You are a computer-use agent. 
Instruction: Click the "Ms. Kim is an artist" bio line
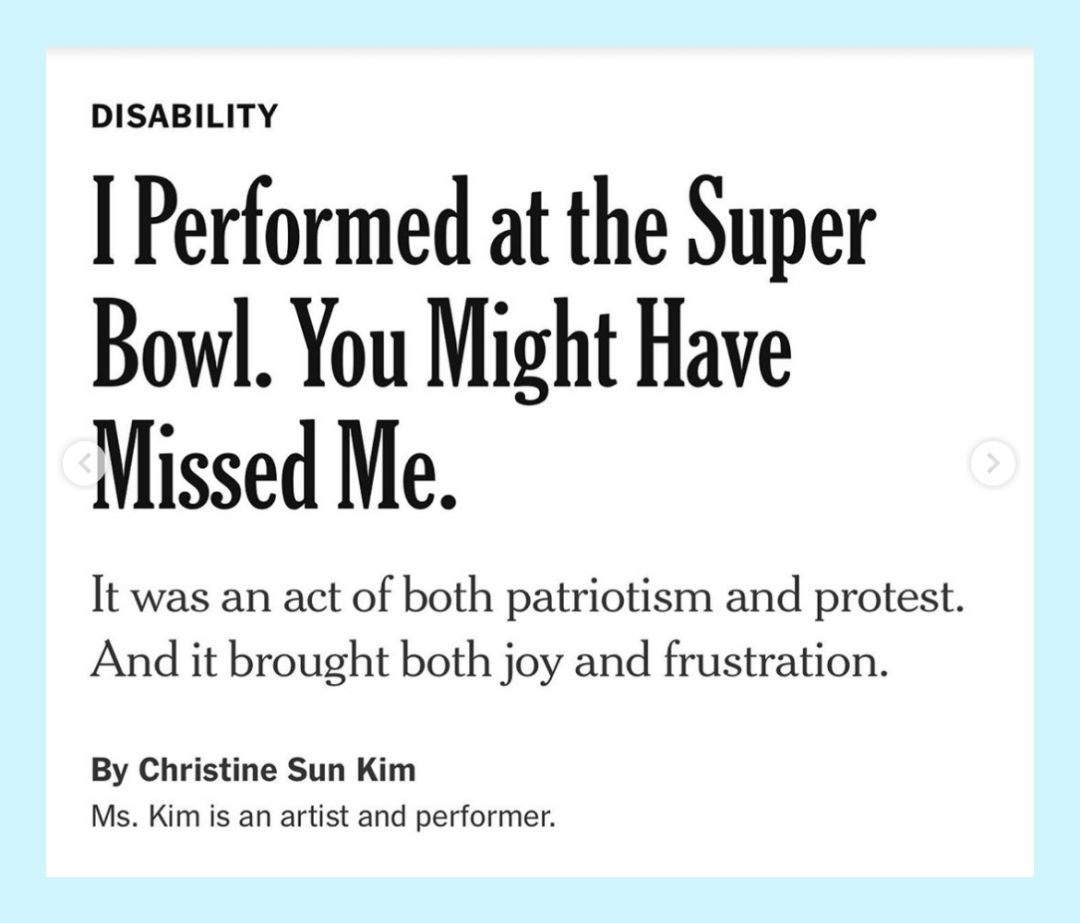click(322, 817)
